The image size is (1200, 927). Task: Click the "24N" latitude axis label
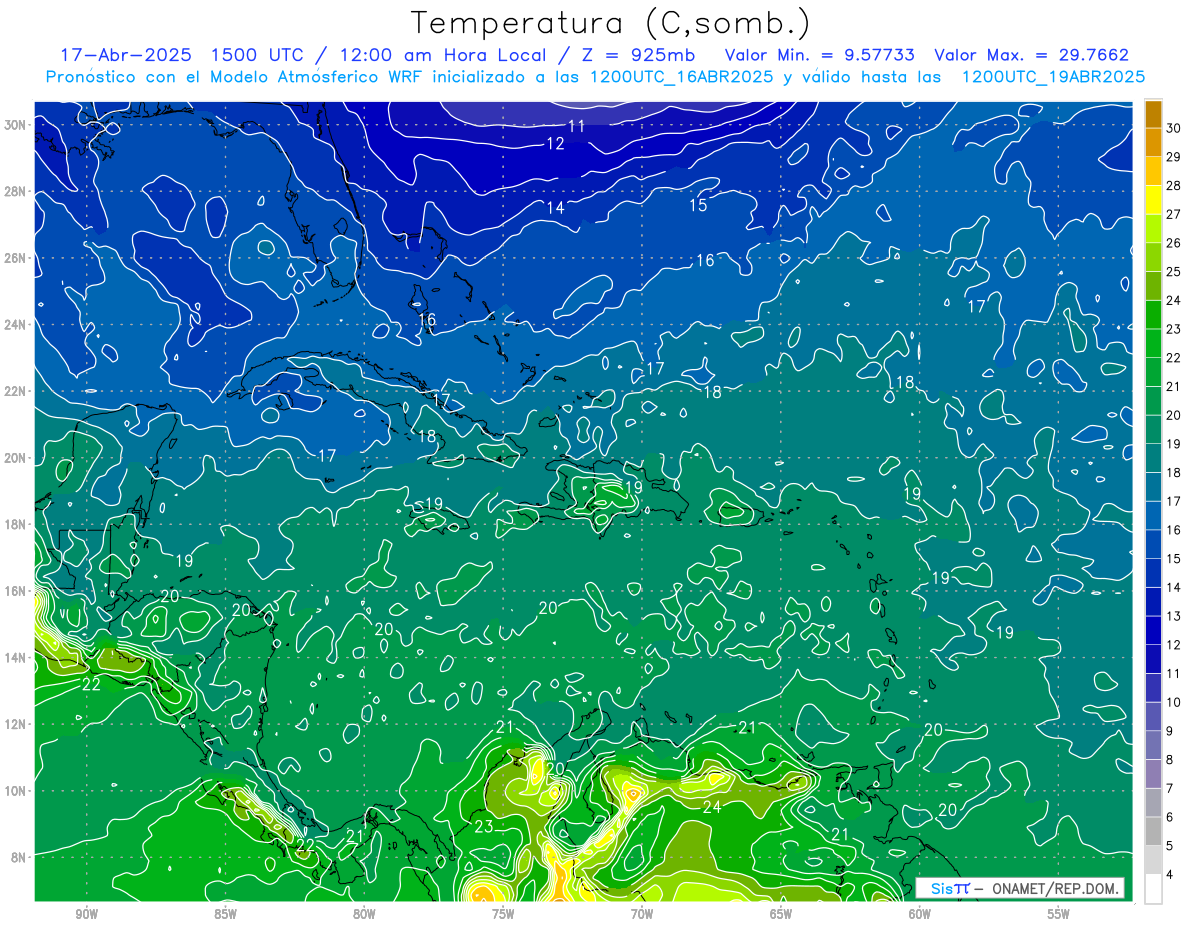click(x=15, y=324)
